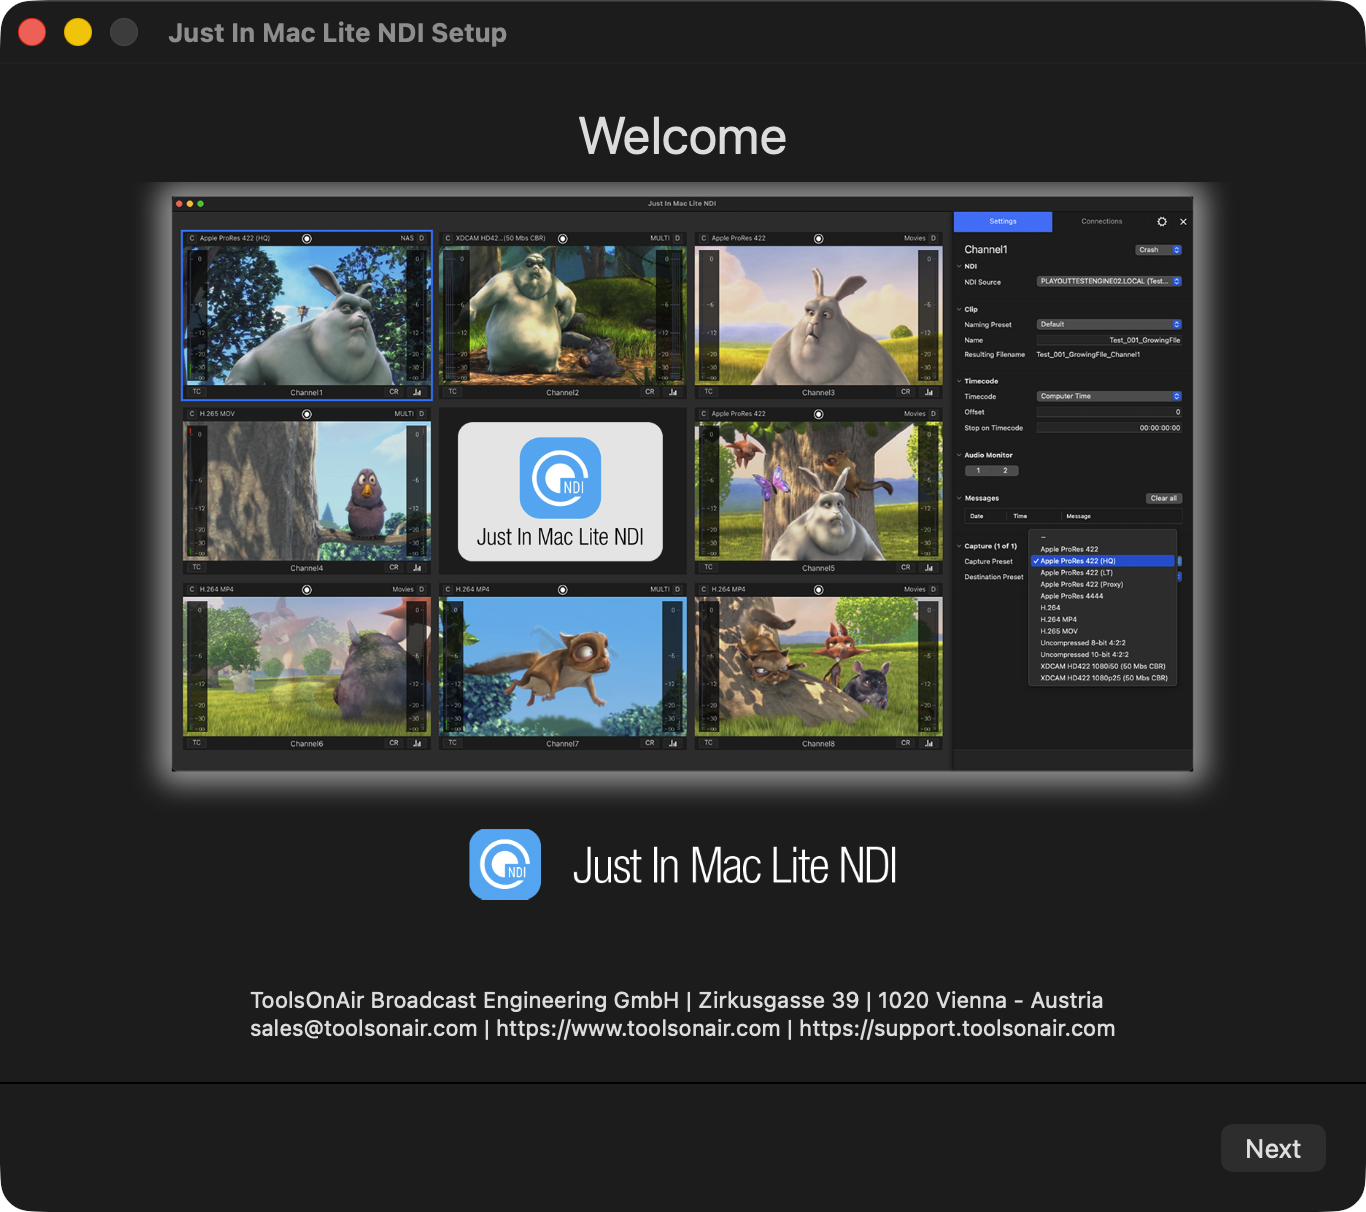The image size is (1366, 1212).
Task: Minimize the setup window with yellow button
Action: (x=78, y=32)
